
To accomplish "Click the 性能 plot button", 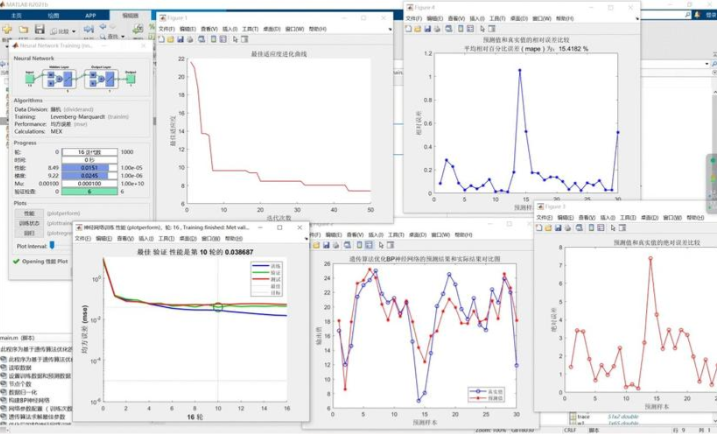I will [x=28, y=212].
